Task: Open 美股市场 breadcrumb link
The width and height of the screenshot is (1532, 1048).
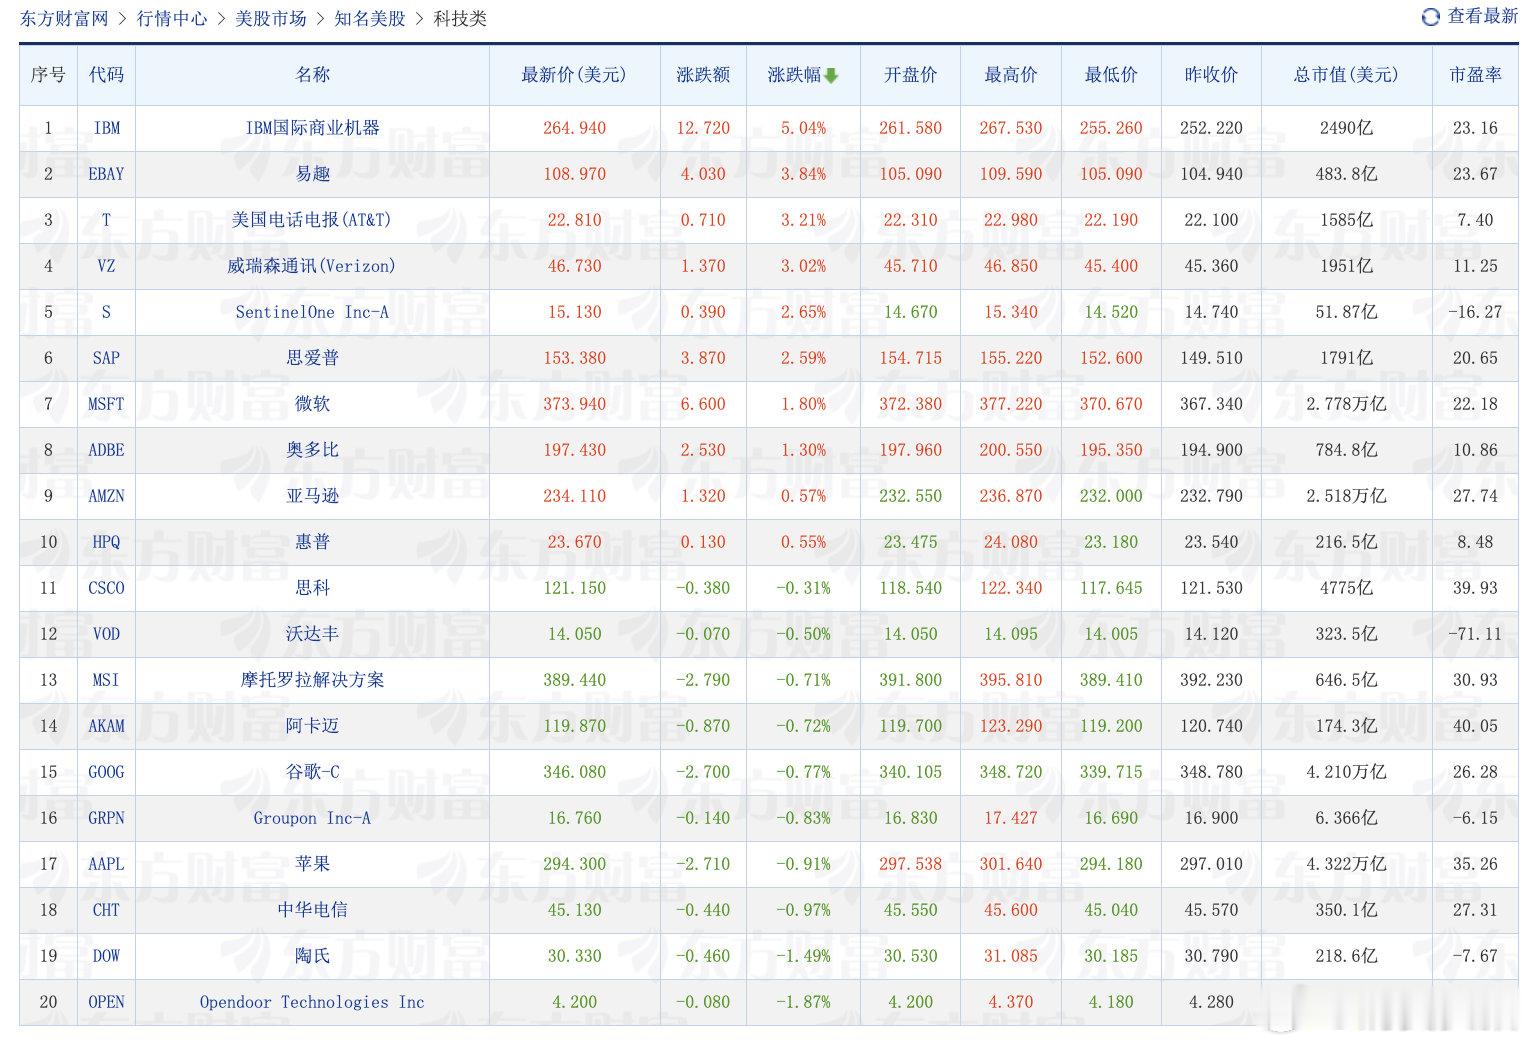Action: click(271, 18)
